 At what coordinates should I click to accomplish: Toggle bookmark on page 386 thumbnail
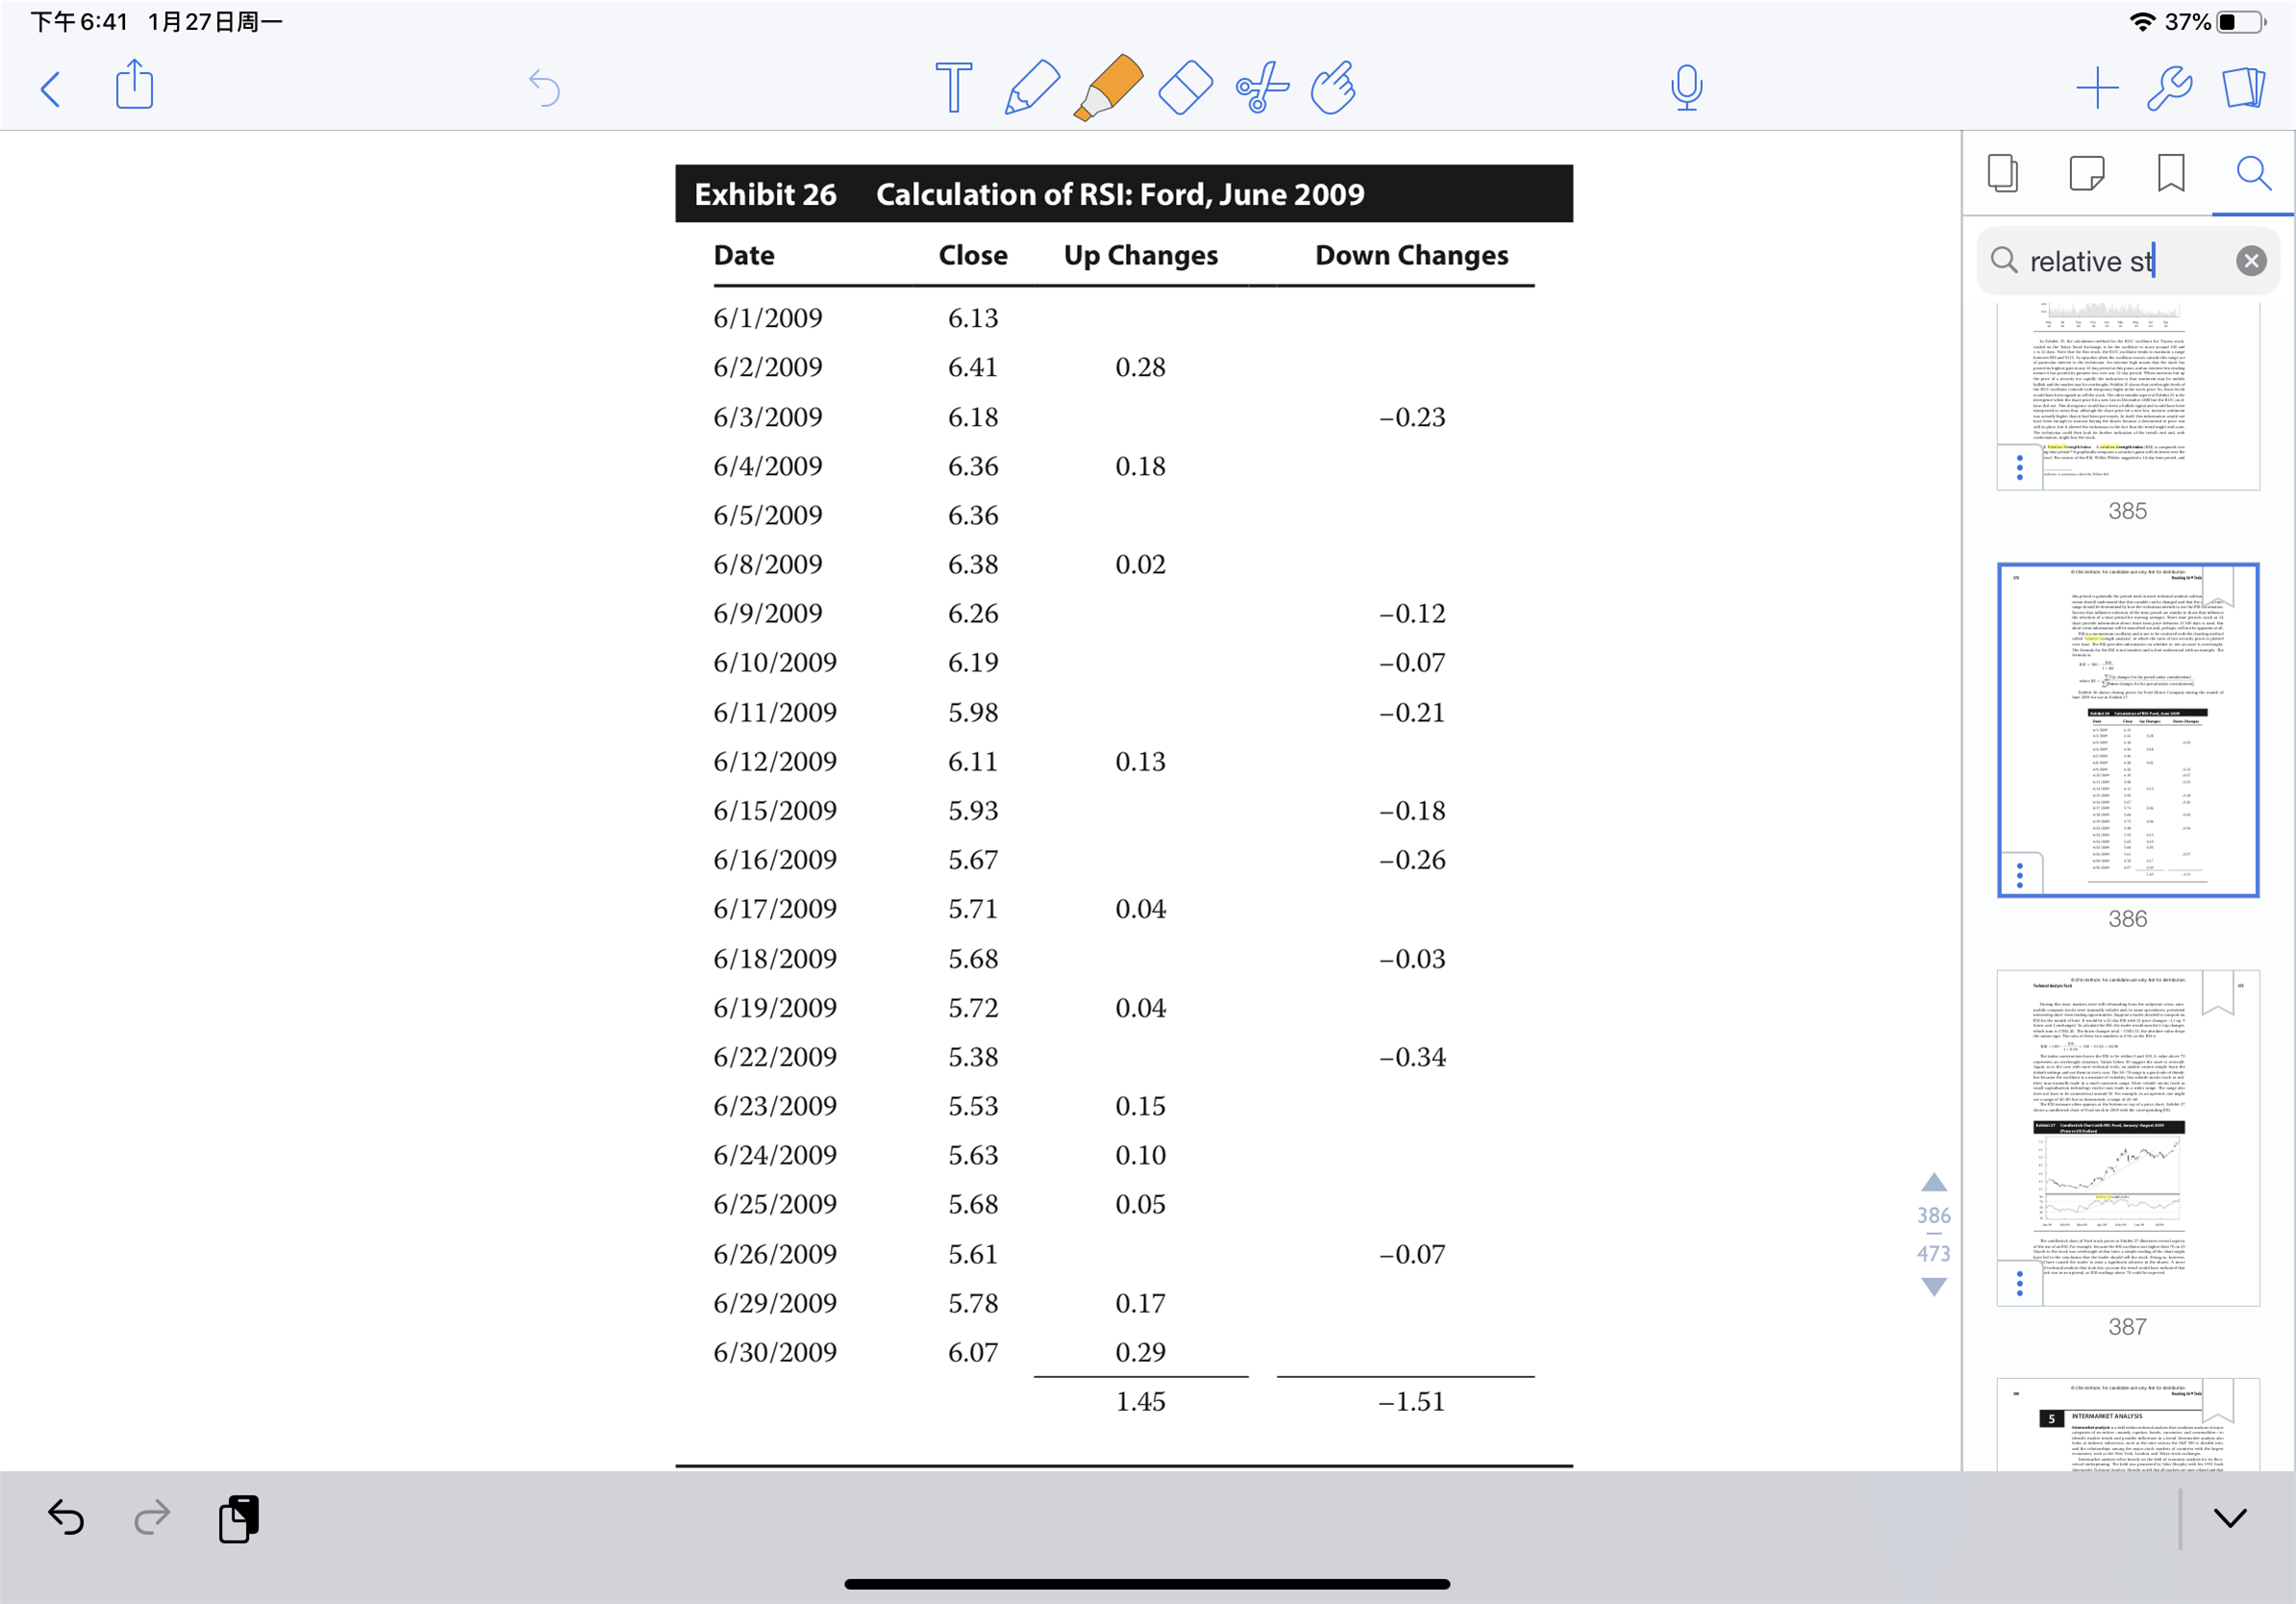tap(2217, 586)
